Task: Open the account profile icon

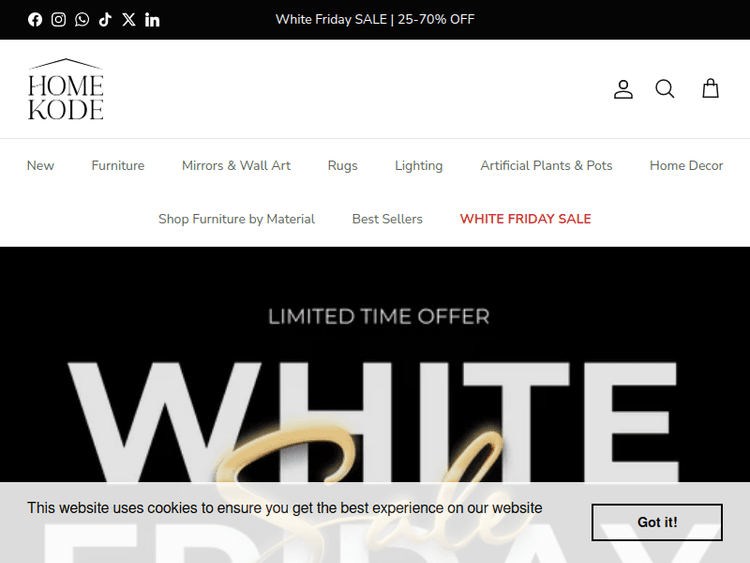Action: pos(623,89)
